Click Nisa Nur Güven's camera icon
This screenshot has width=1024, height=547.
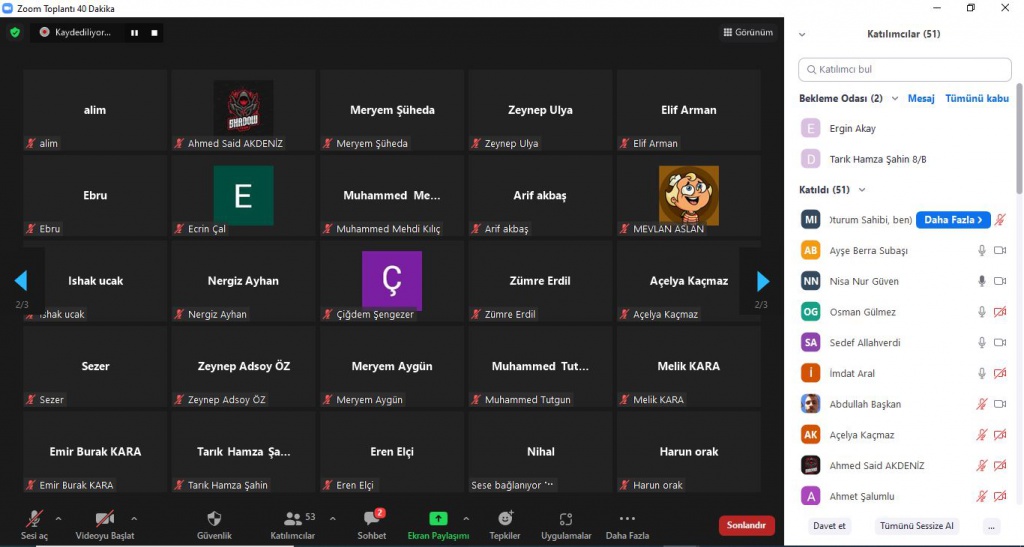click(x=1000, y=281)
